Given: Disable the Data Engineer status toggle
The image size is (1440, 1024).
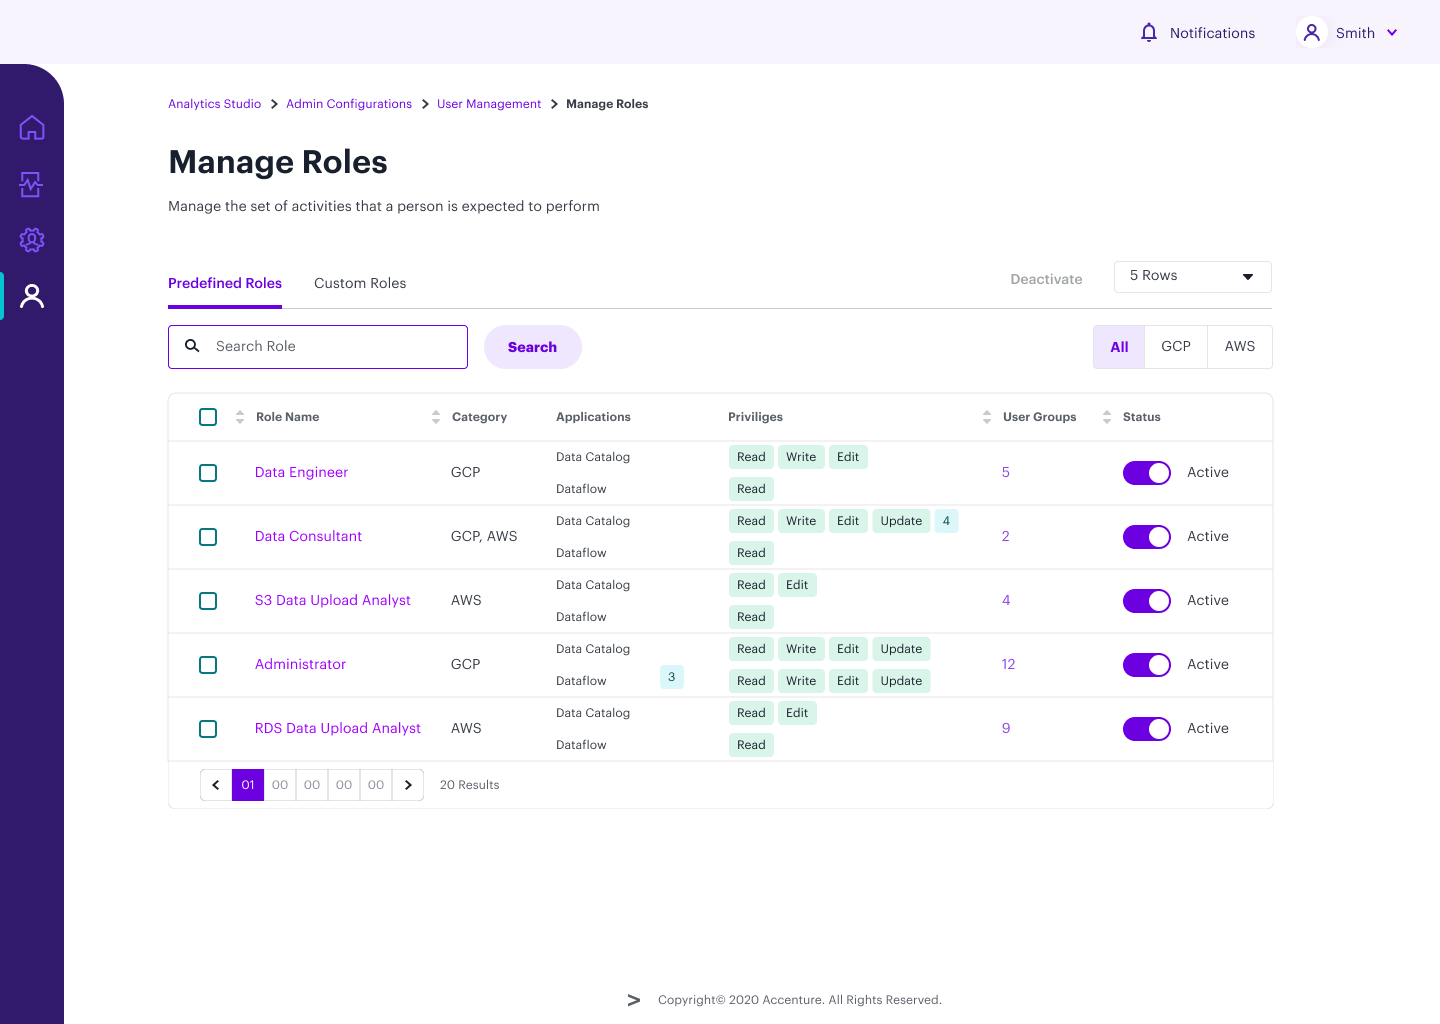Looking at the screenshot, I should coord(1146,473).
